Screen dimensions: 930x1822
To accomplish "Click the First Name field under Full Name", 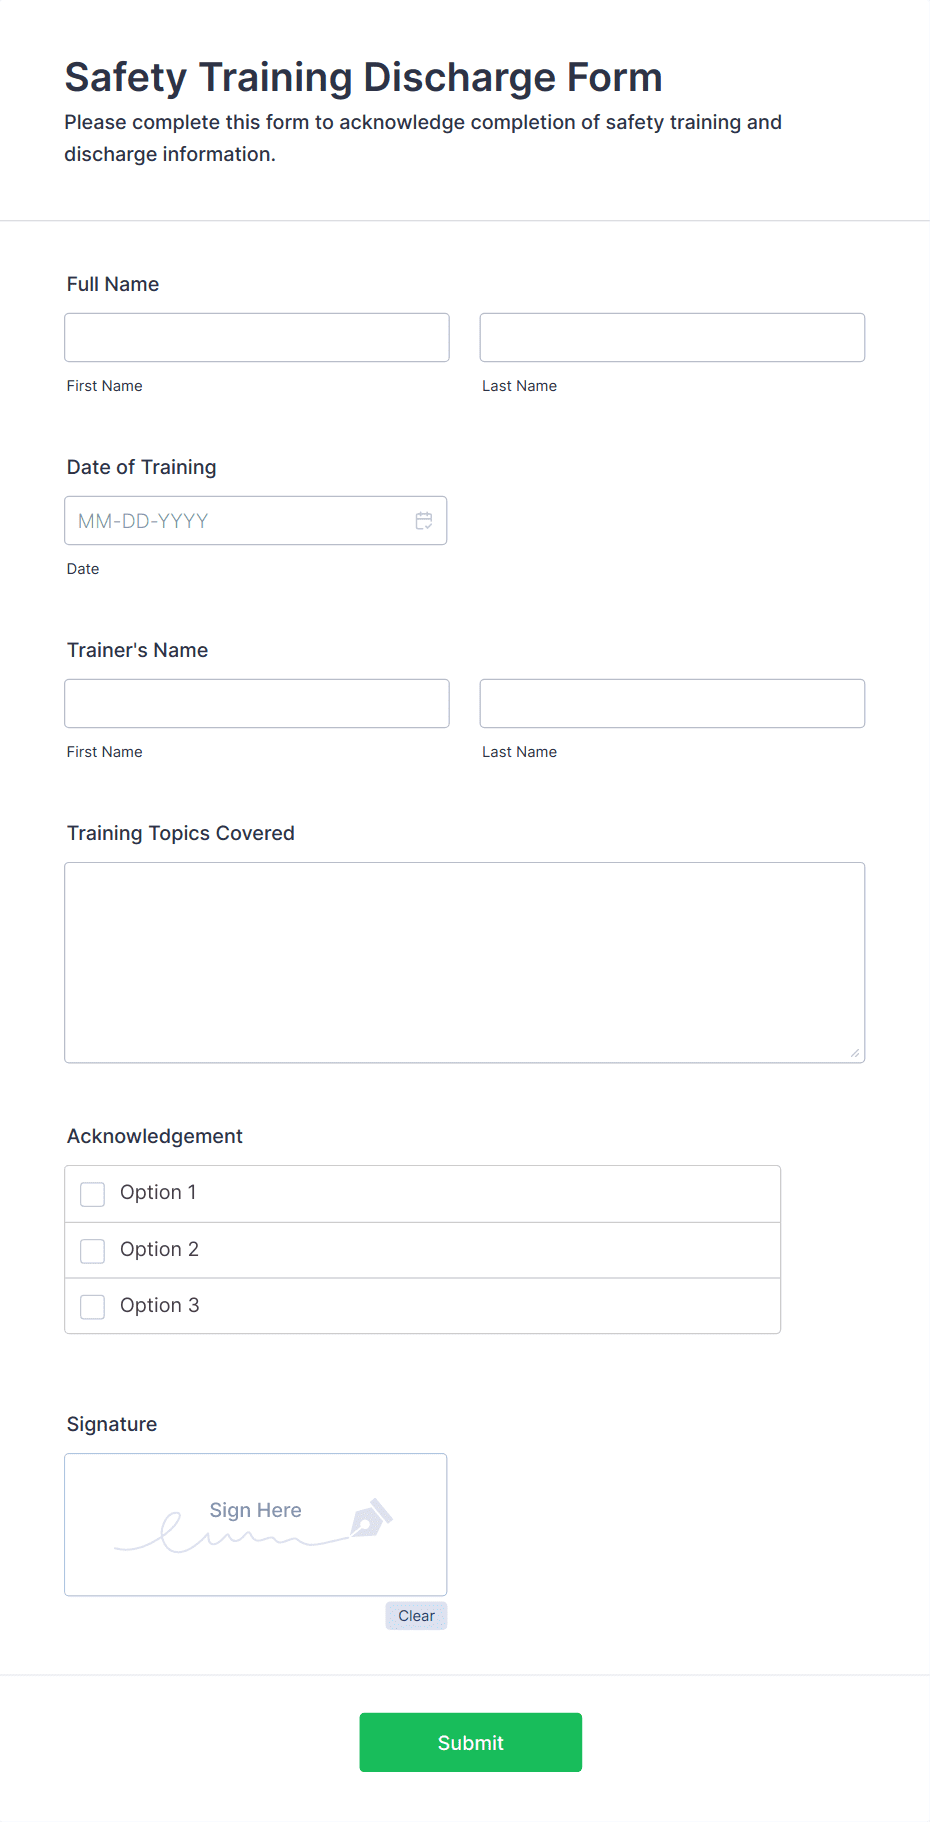I will [256, 337].
